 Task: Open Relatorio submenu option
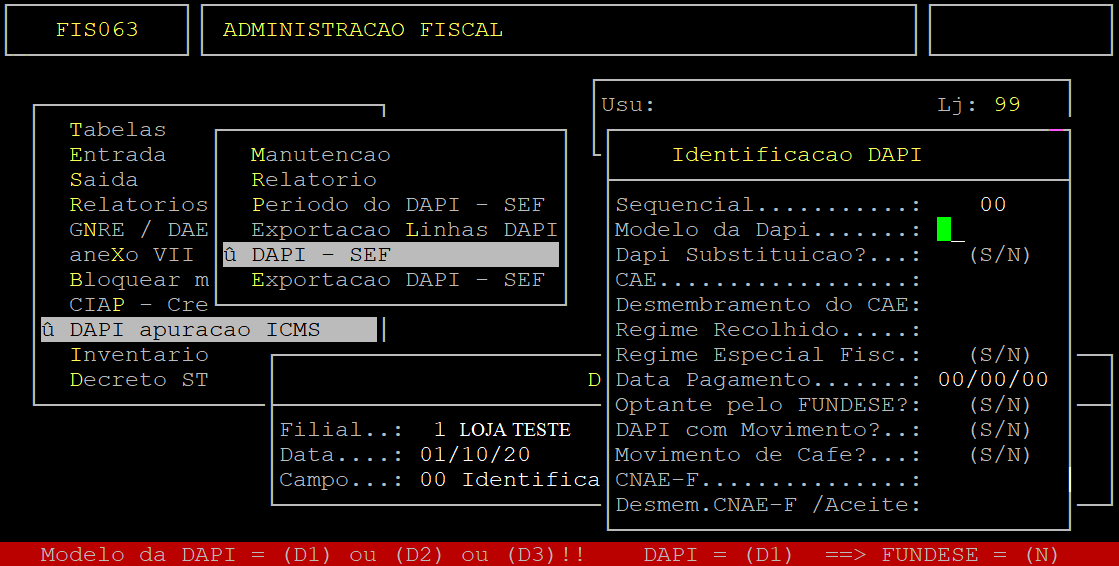(313, 180)
